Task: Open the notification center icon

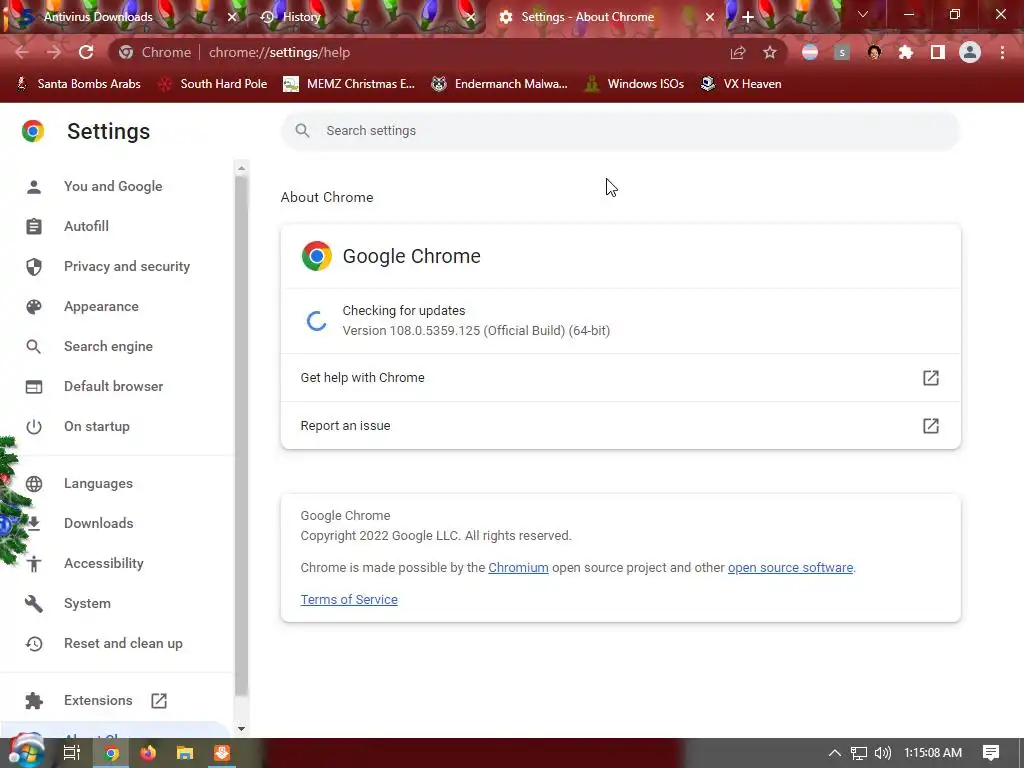Action: [x=991, y=753]
